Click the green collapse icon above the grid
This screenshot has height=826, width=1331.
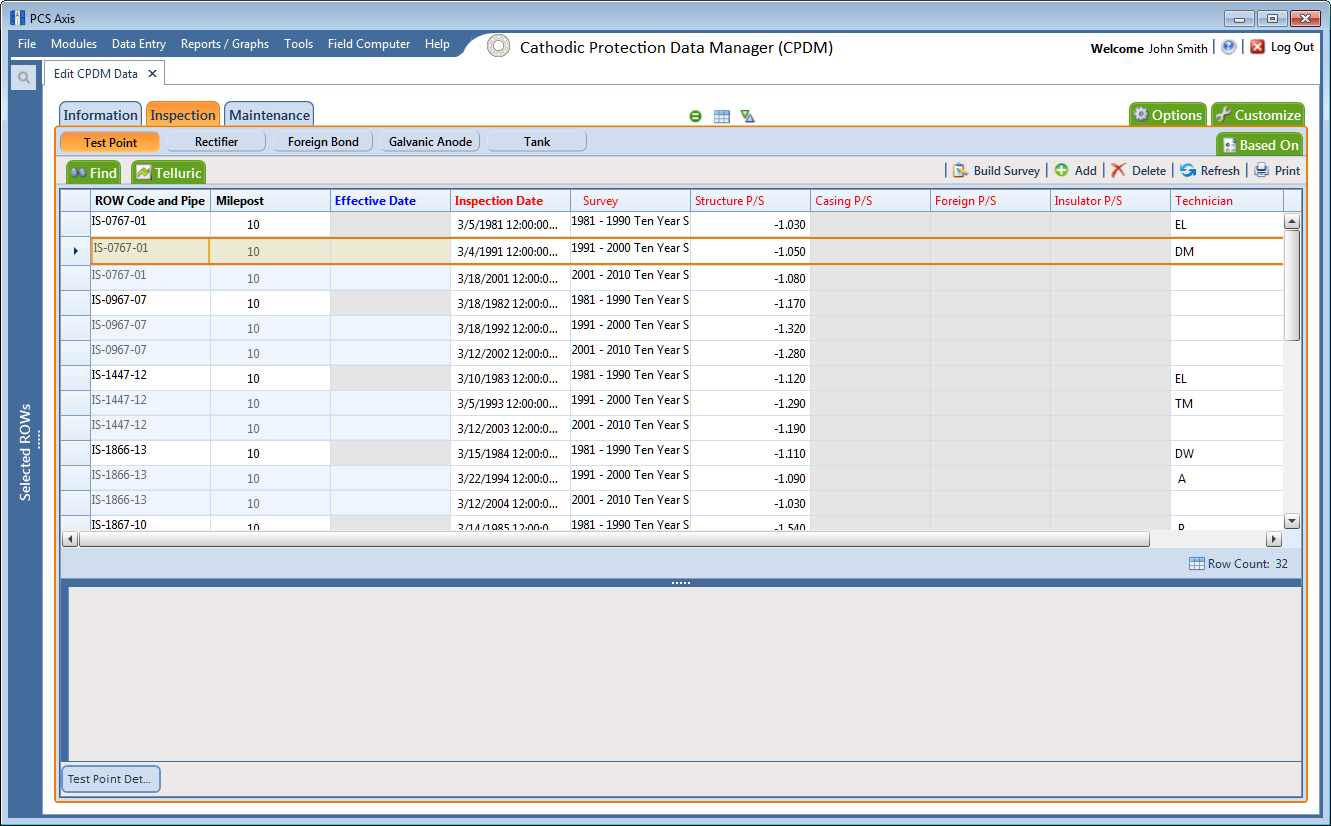[x=695, y=116]
